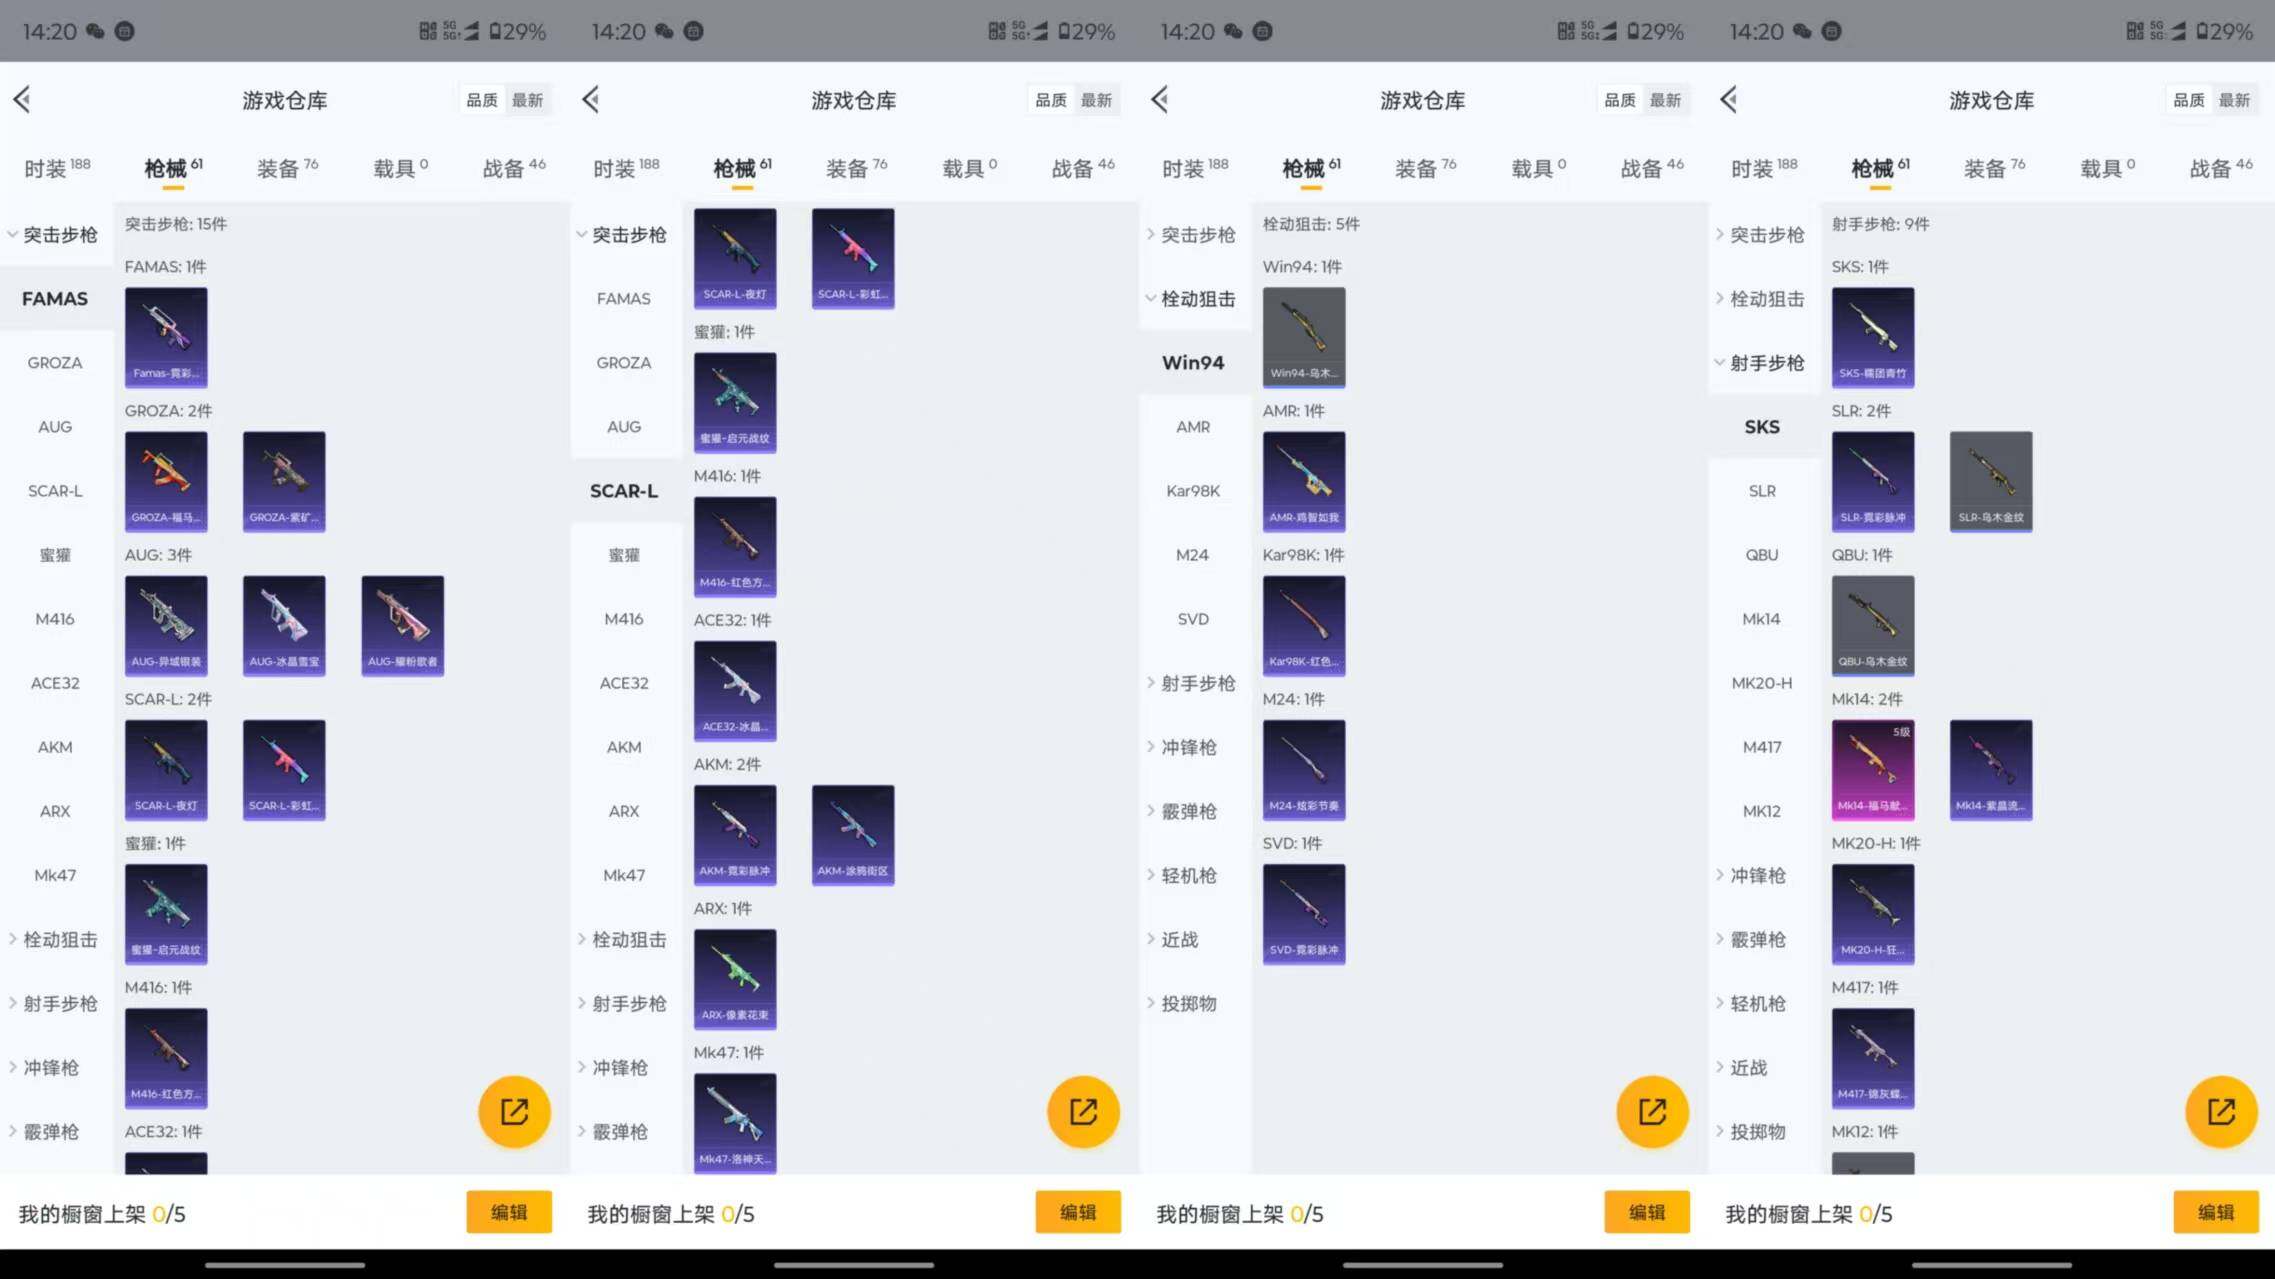The image size is (2275, 1279).
Task: Expand 栓动狙击 category in leftmost screen
Action: coord(53,939)
